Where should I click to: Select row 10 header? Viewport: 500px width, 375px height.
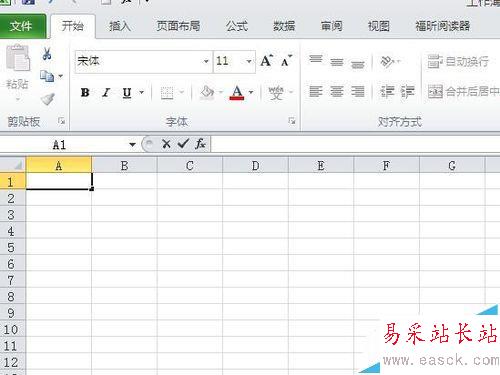(12, 329)
